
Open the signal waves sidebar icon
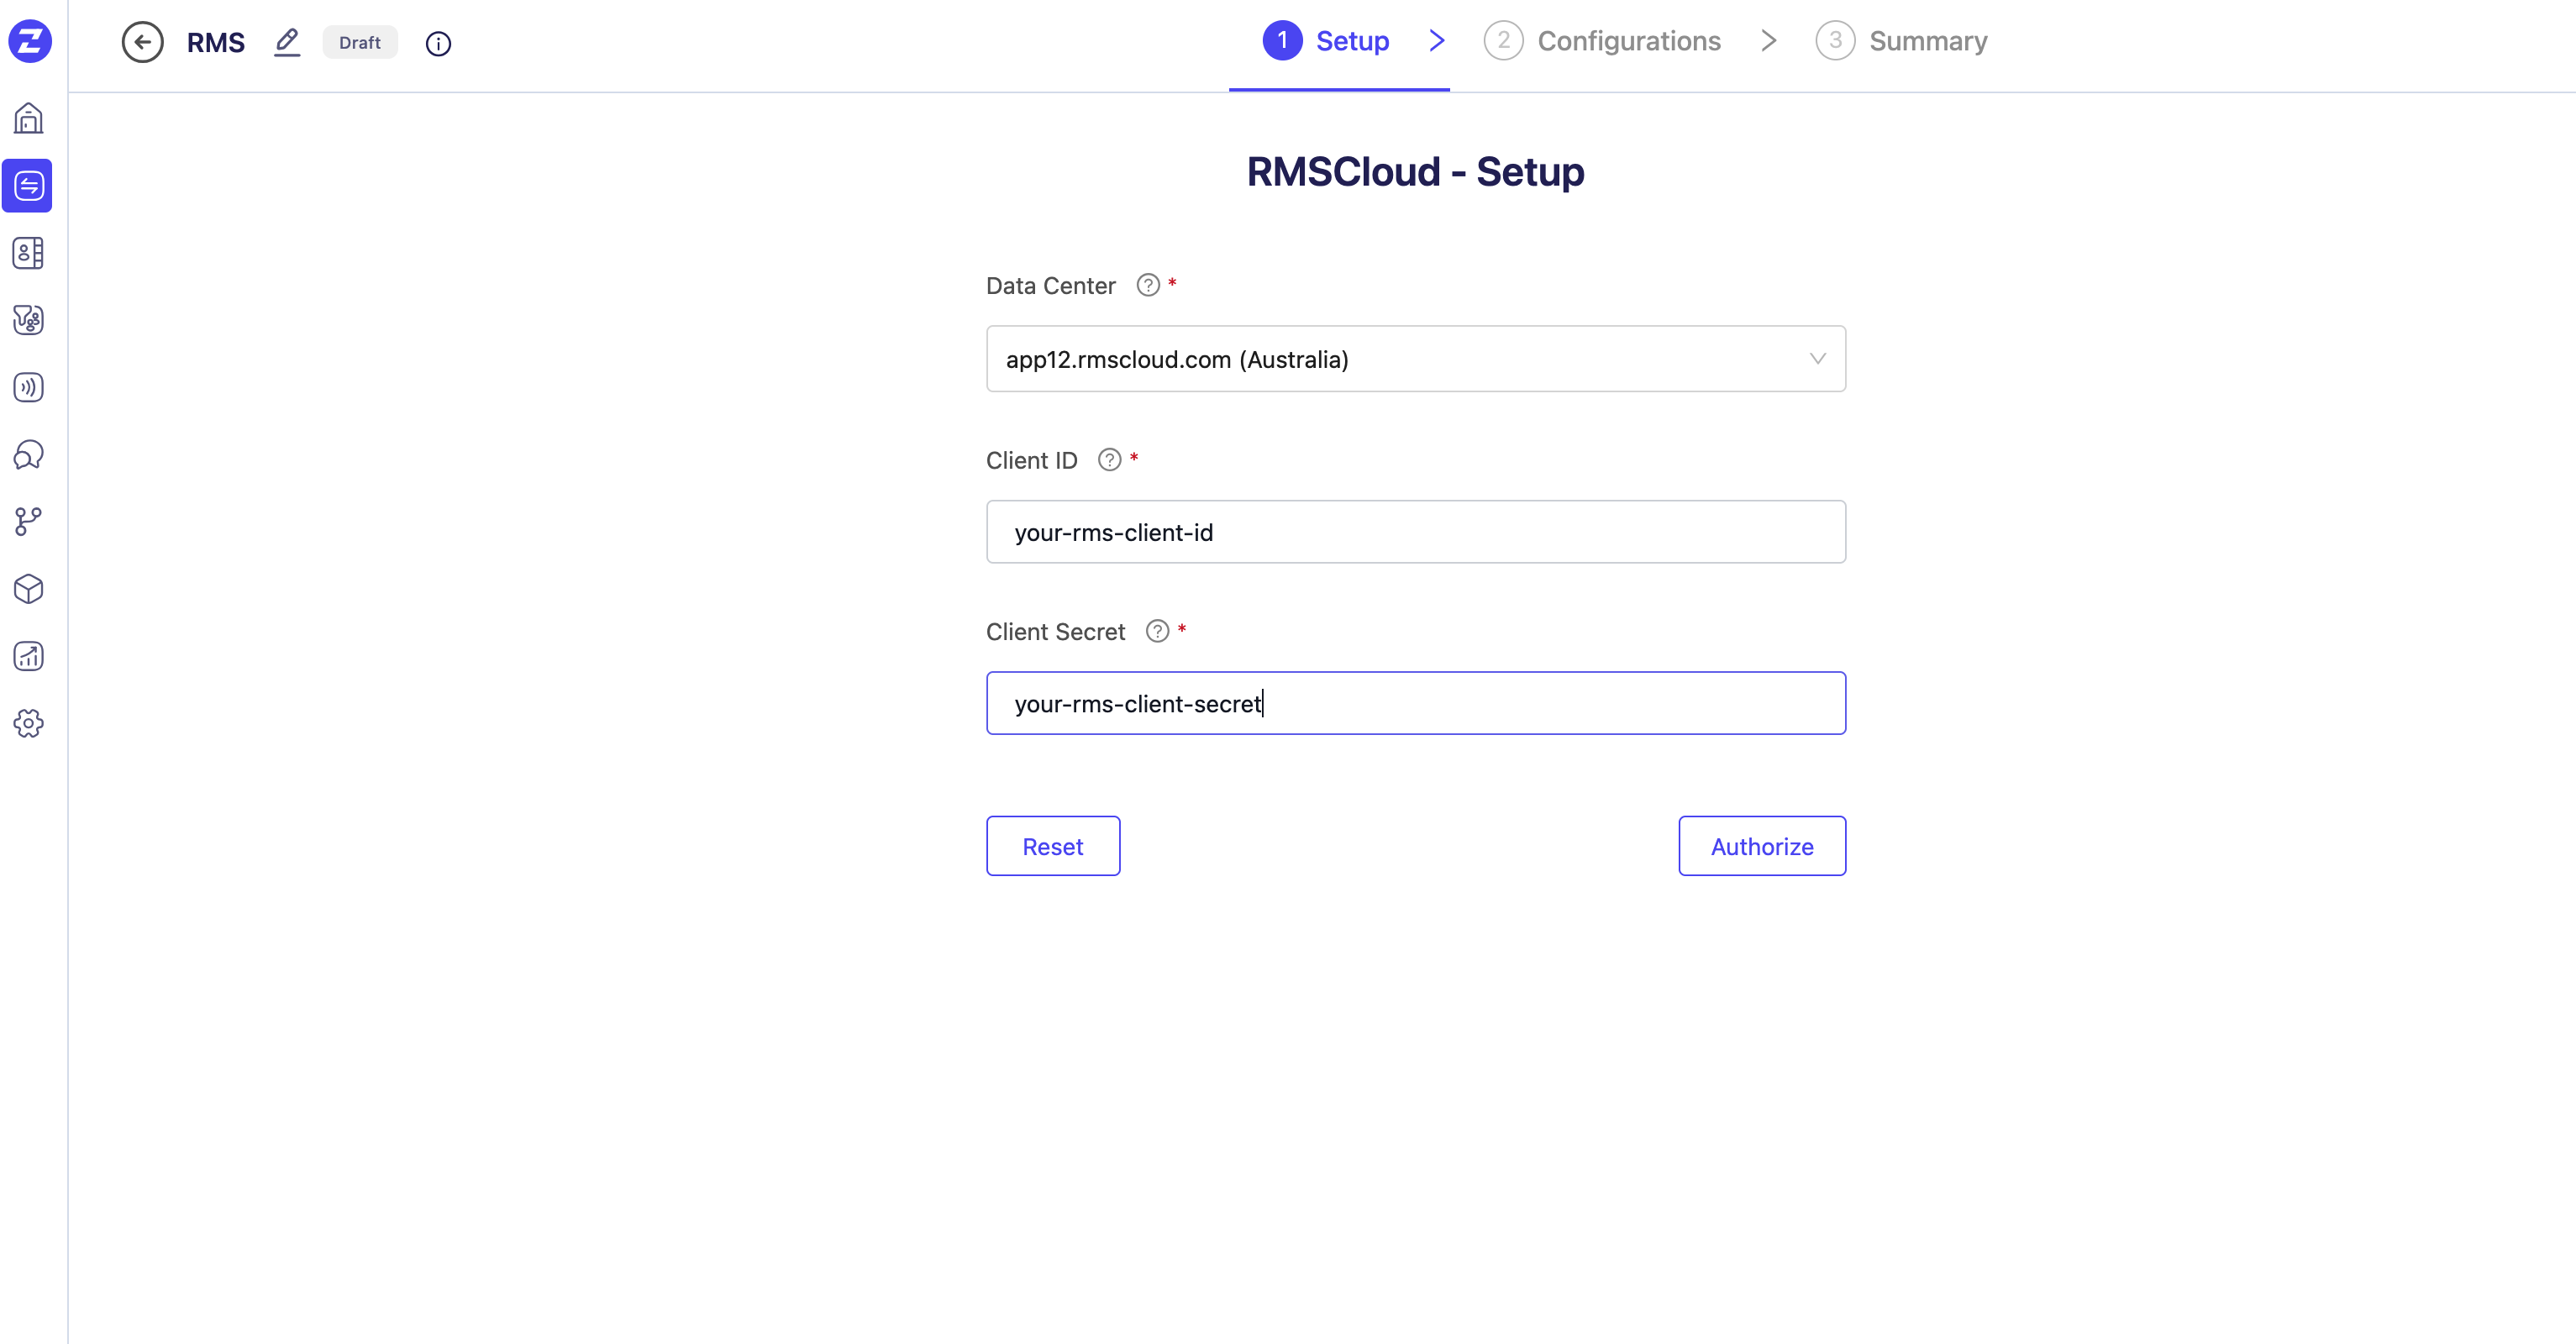[x=28, y=387]
